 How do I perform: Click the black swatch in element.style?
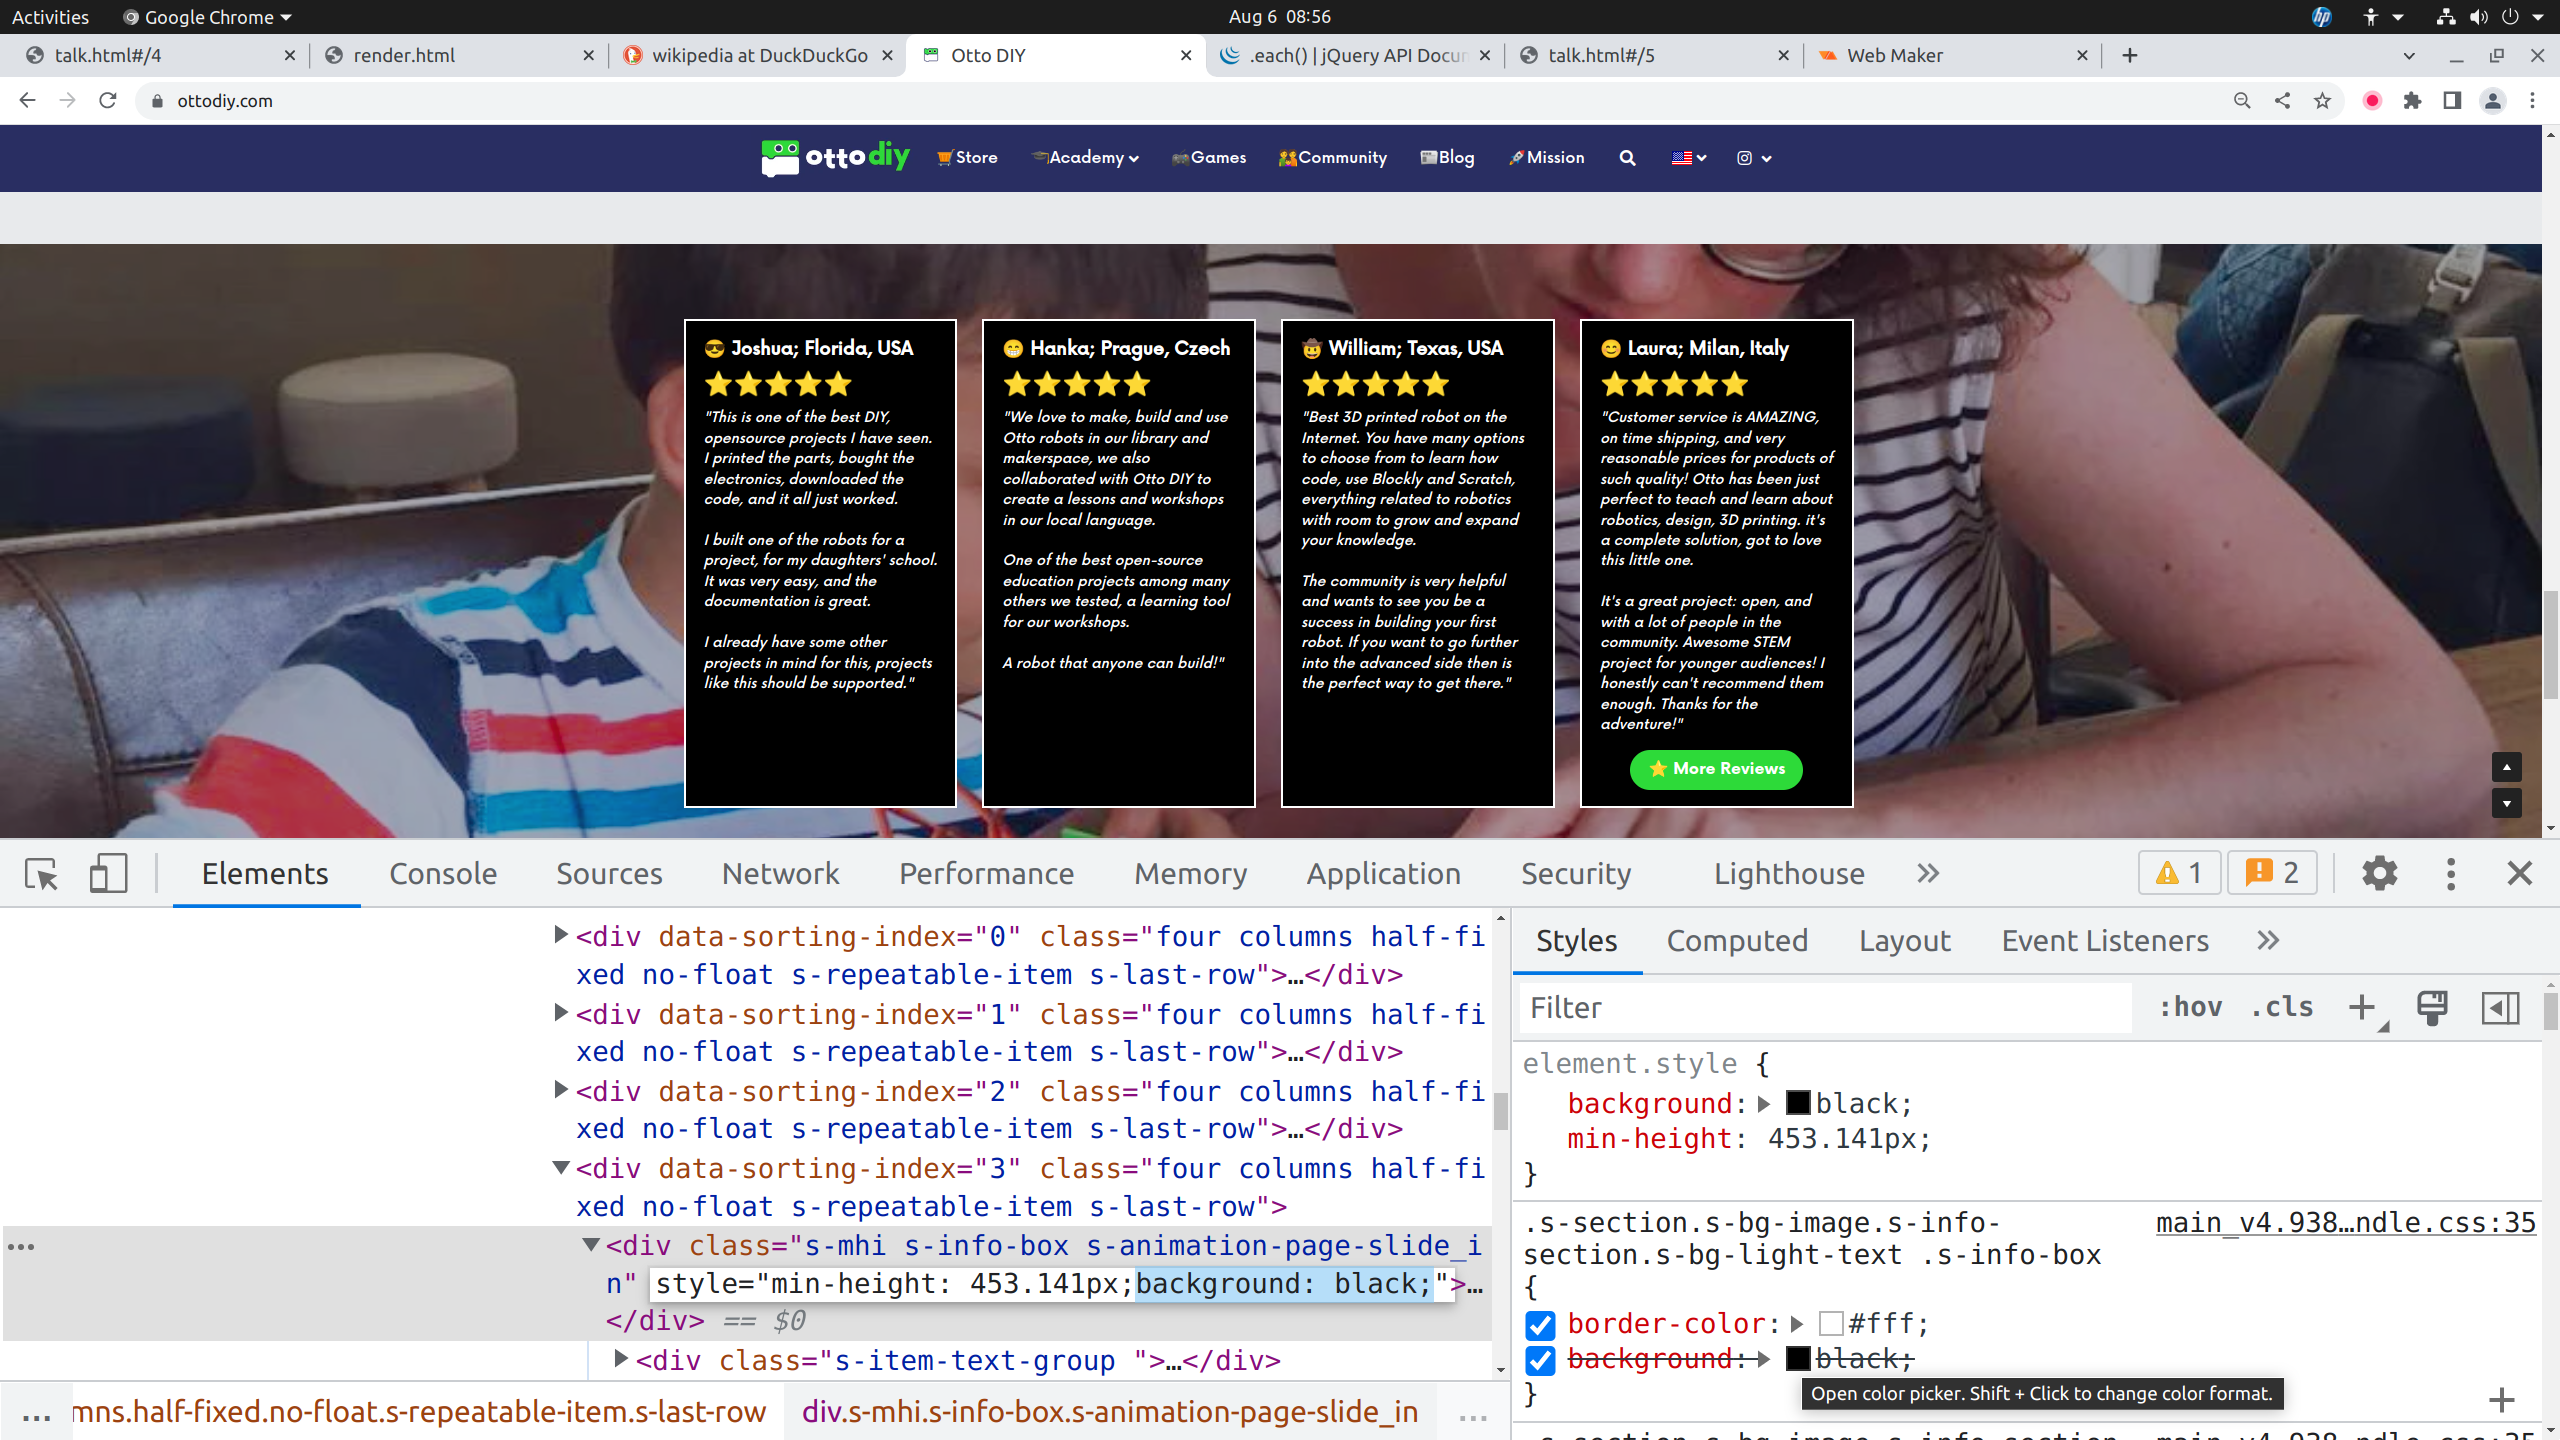[x=1797, y=1104]
